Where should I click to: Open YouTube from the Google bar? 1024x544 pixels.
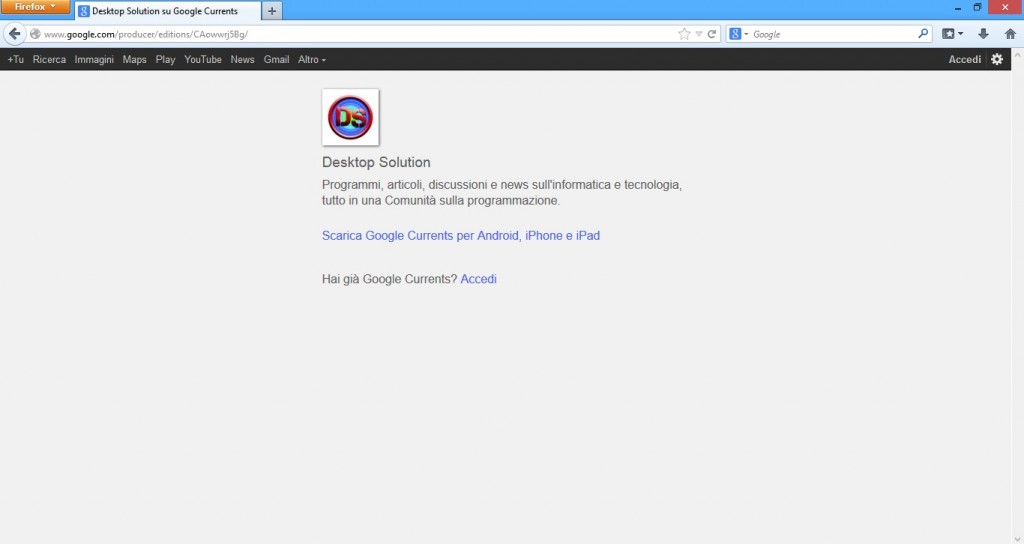point(203,60)
